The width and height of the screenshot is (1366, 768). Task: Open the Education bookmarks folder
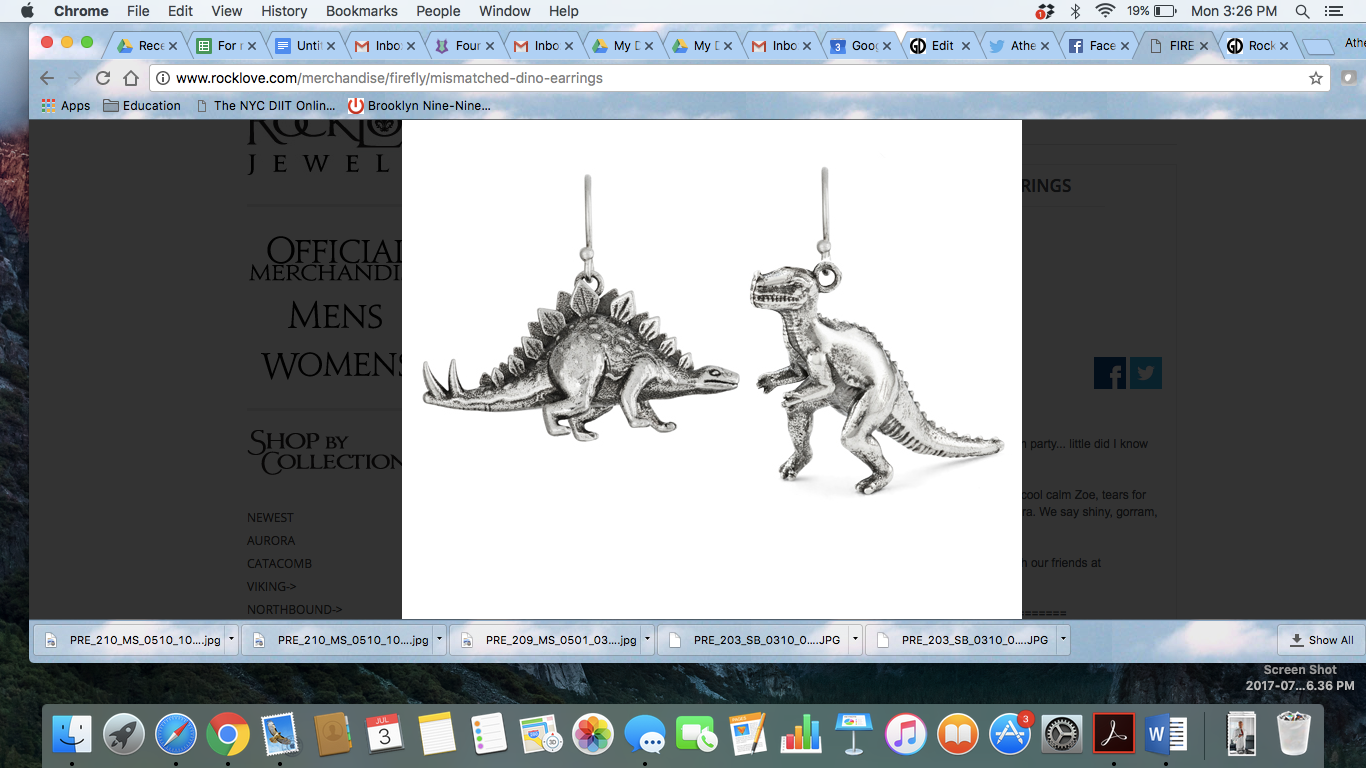[142, 105]
